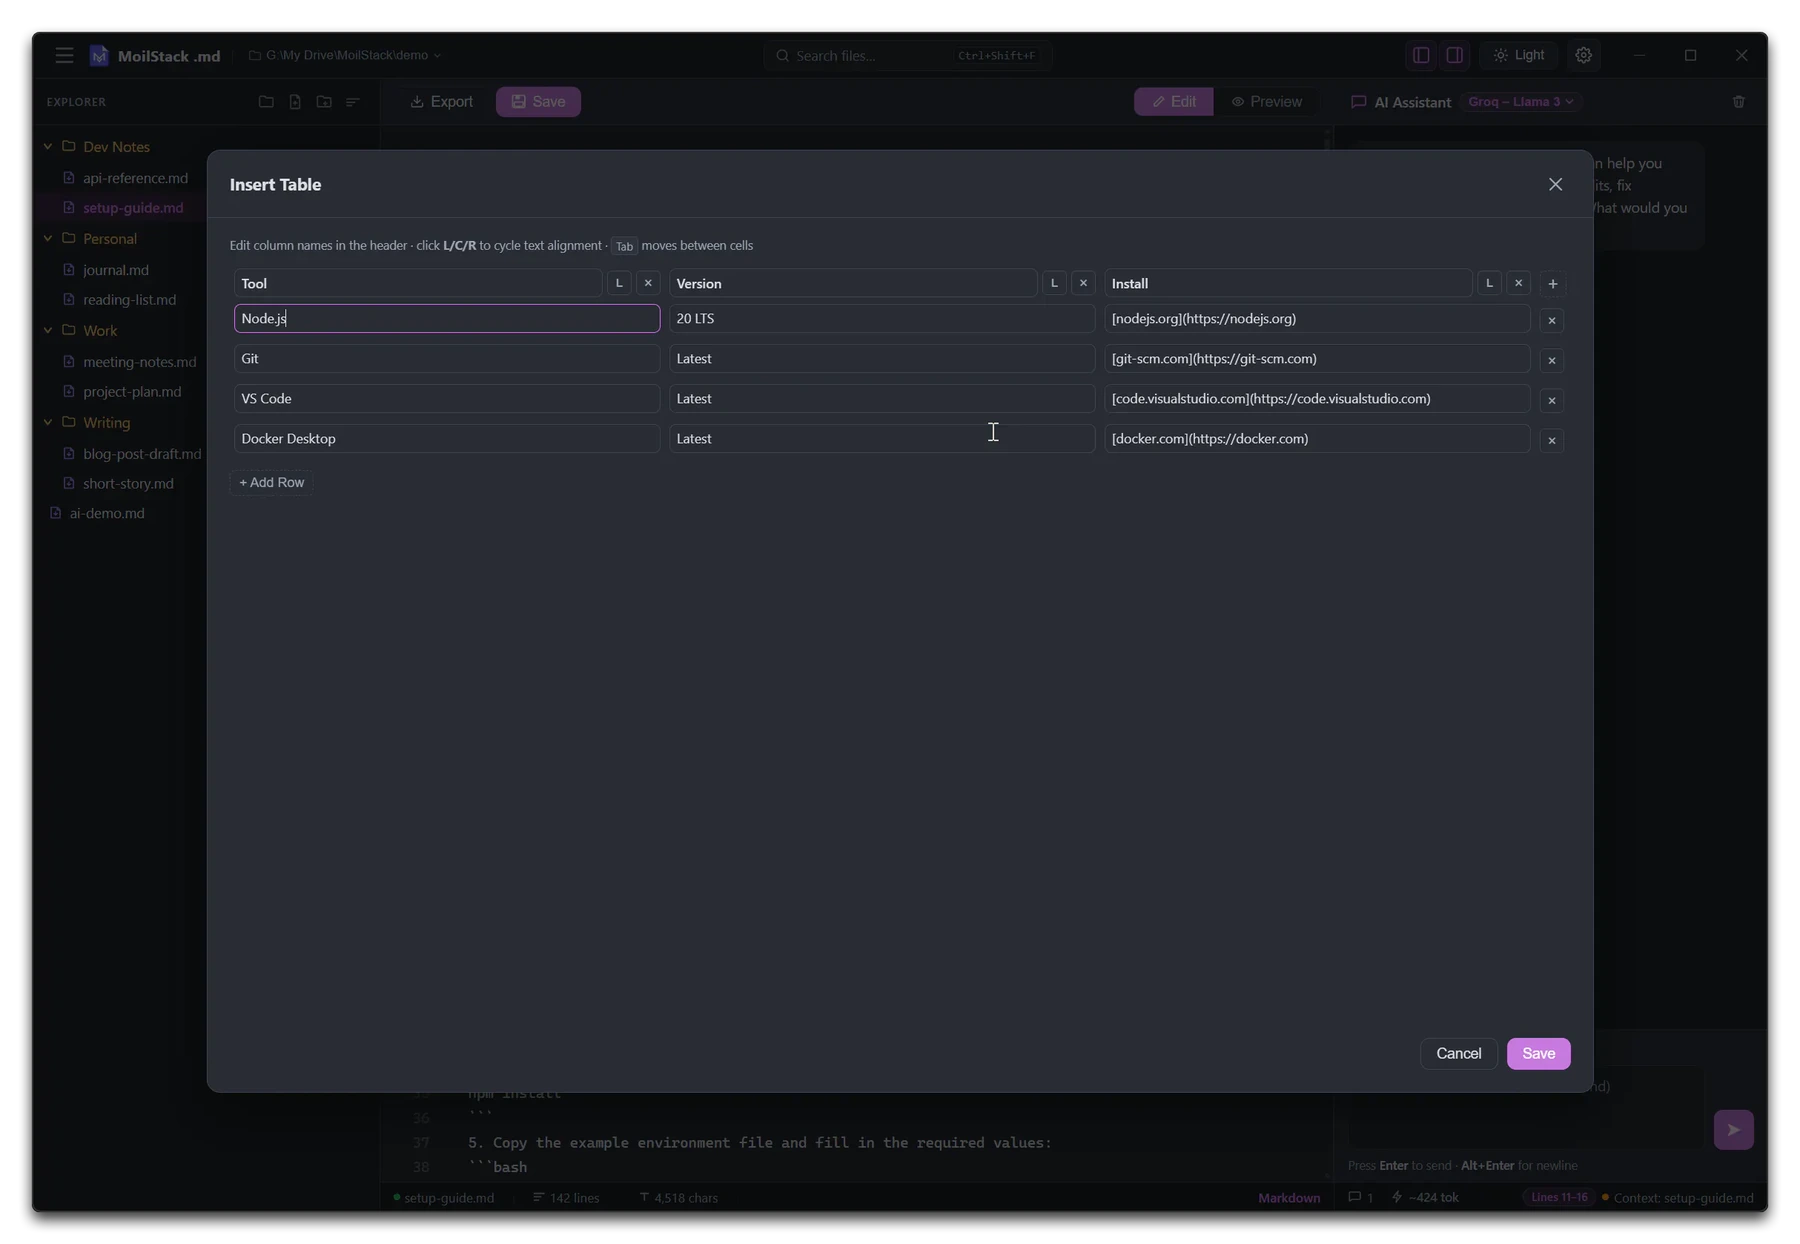Collapse the Work folder

(48, 330)
